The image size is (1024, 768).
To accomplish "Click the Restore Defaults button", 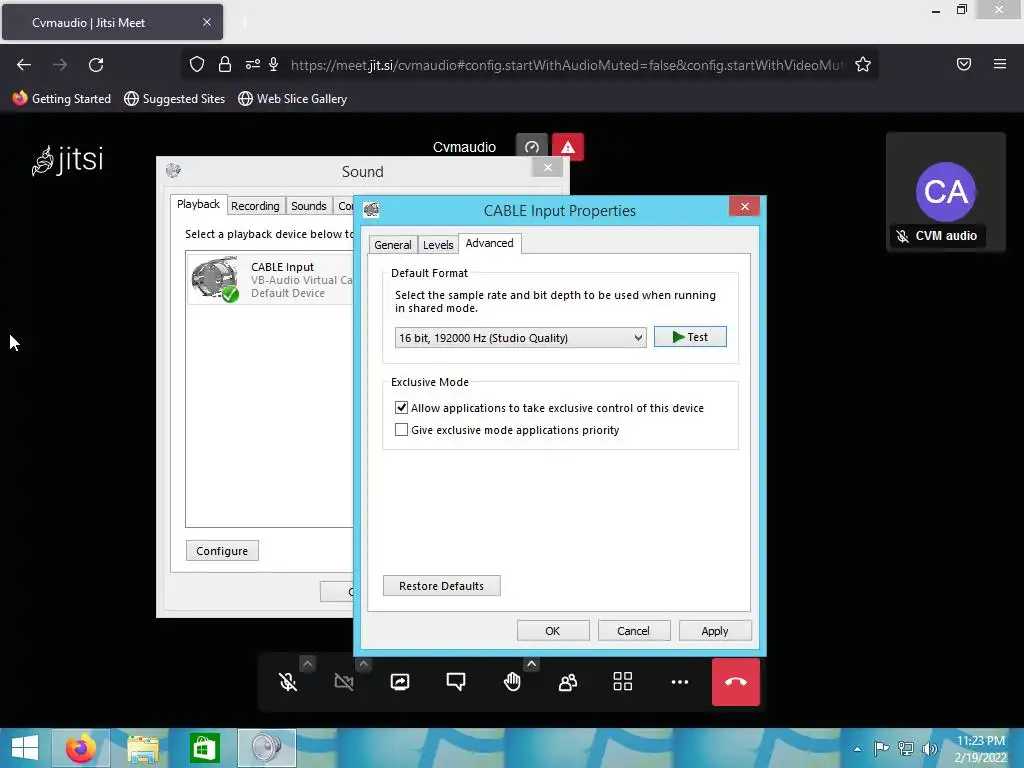I will pyautogui.click(x=441, y=586).
